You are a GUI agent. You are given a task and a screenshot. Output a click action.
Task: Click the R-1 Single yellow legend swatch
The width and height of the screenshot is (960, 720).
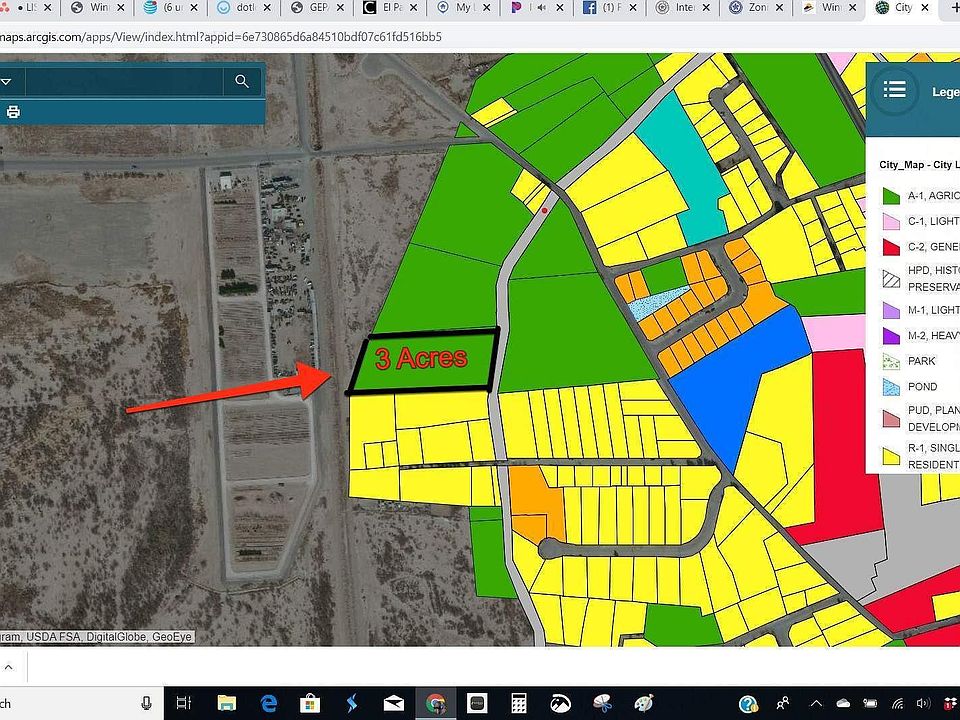pyautogui.click(x=889, y=457)
